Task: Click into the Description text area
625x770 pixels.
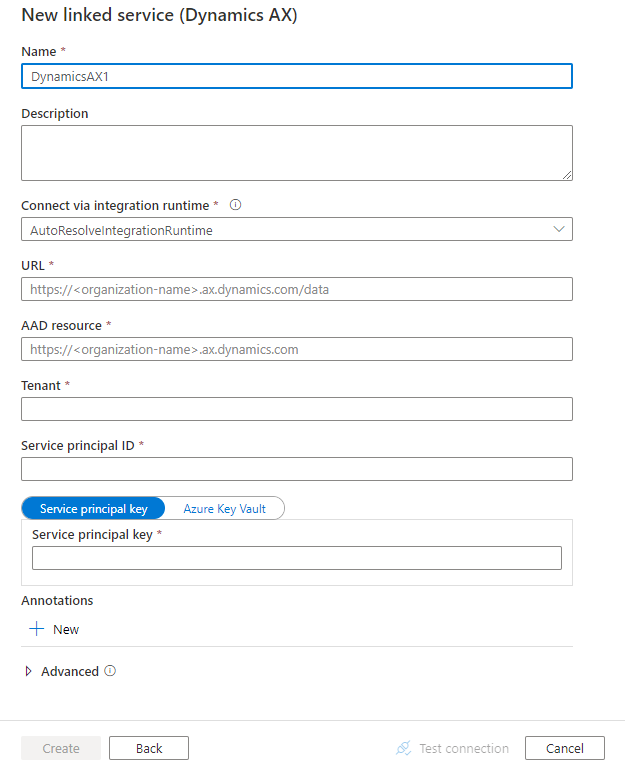Action: 296,153
